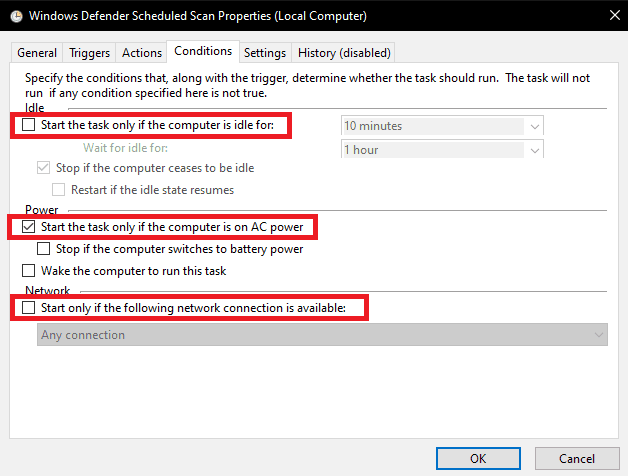Toggle Stop if computer ceases to be idle
The width and height of the screenshot is (630, 476).
click(43, 168)
